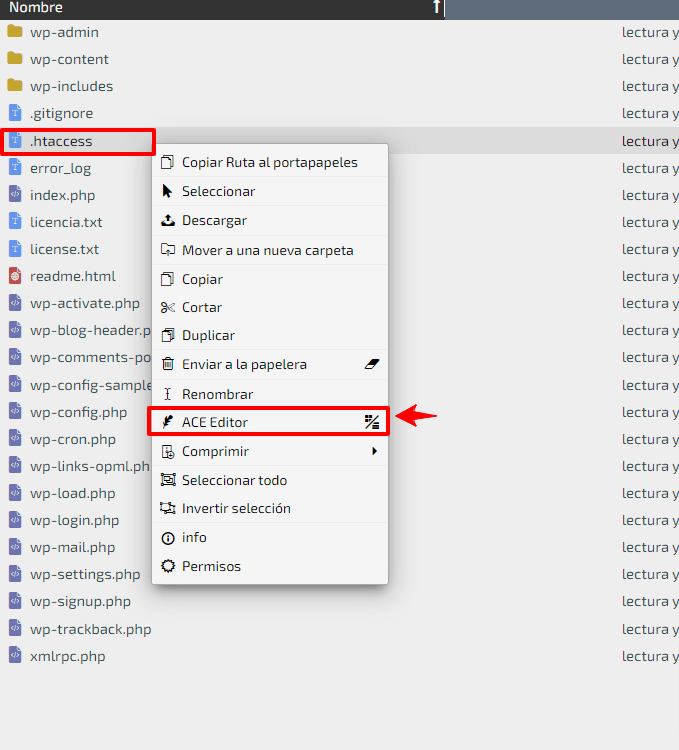Click the archive icon beside Comprimir
Viewport: 679px width, 750px height.
pyautogui.click(x=167, y=452)
